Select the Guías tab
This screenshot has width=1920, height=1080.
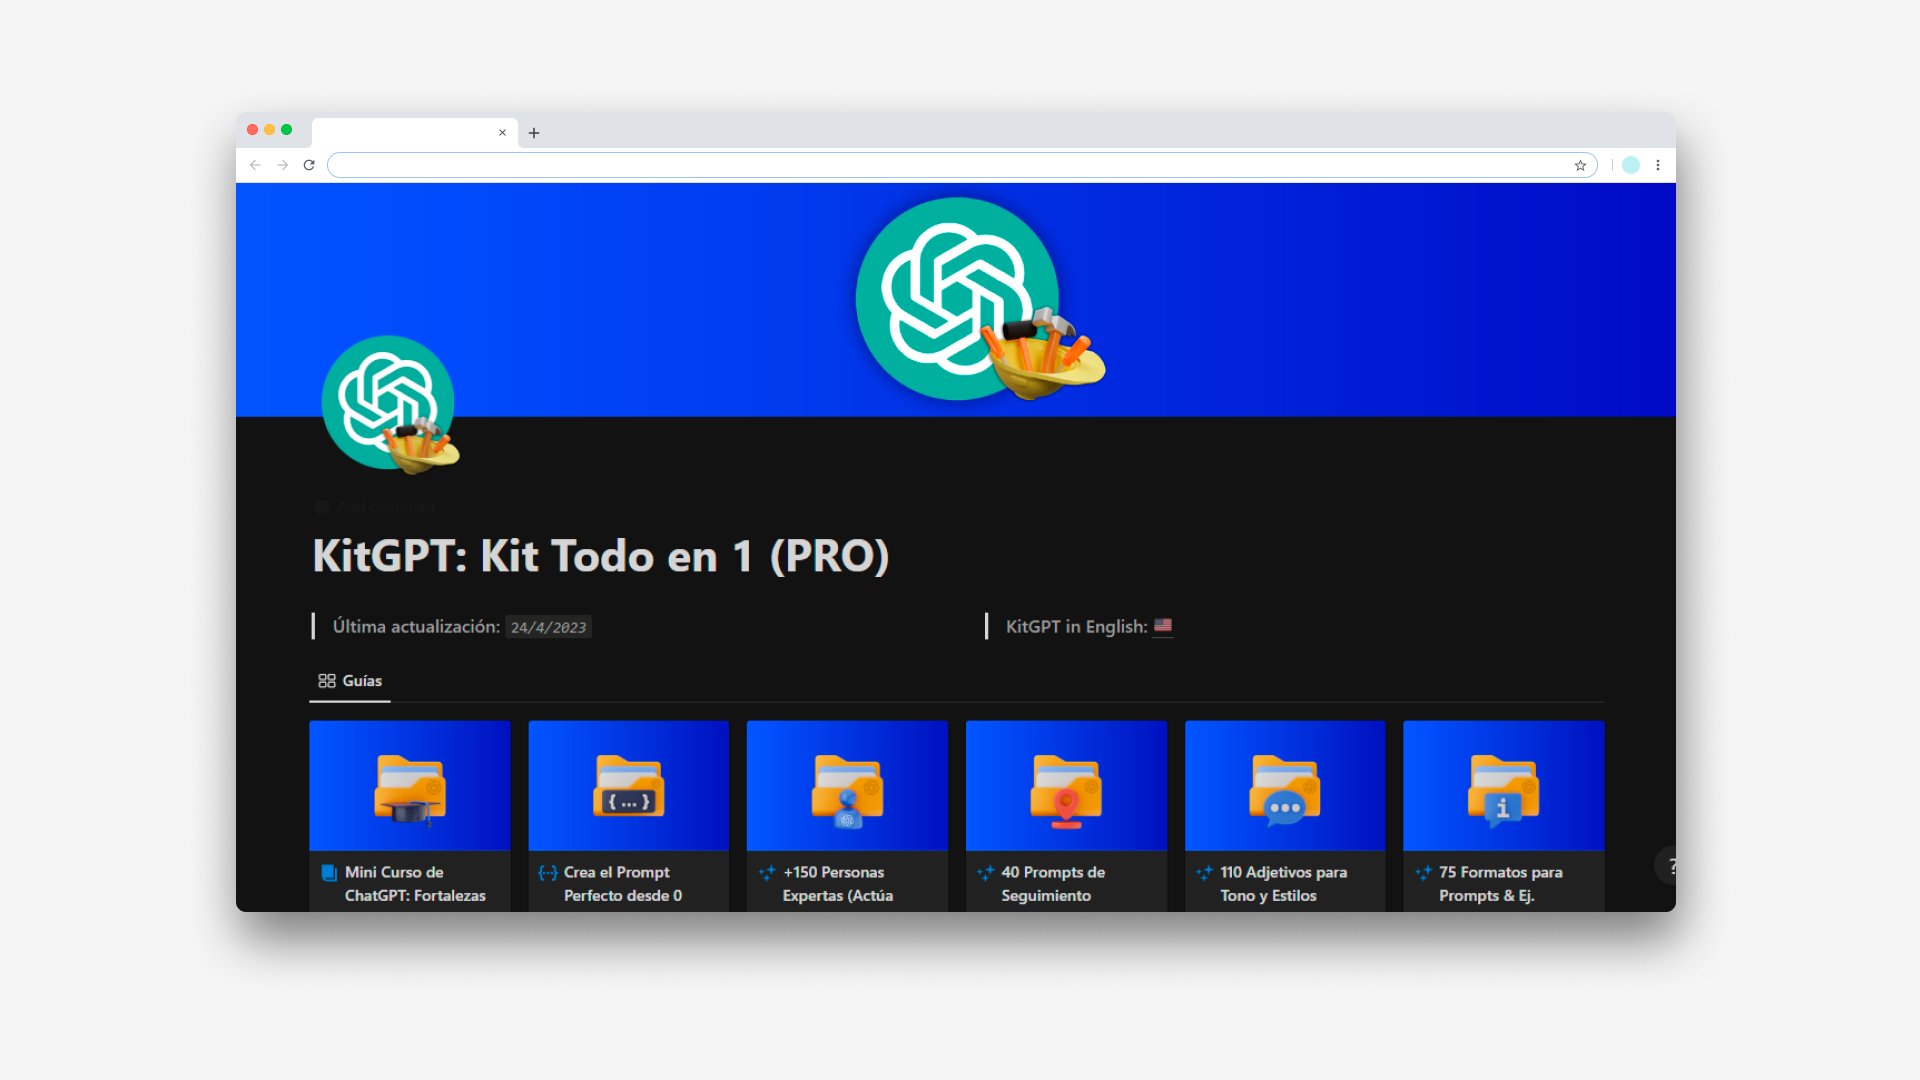[350, 681]
